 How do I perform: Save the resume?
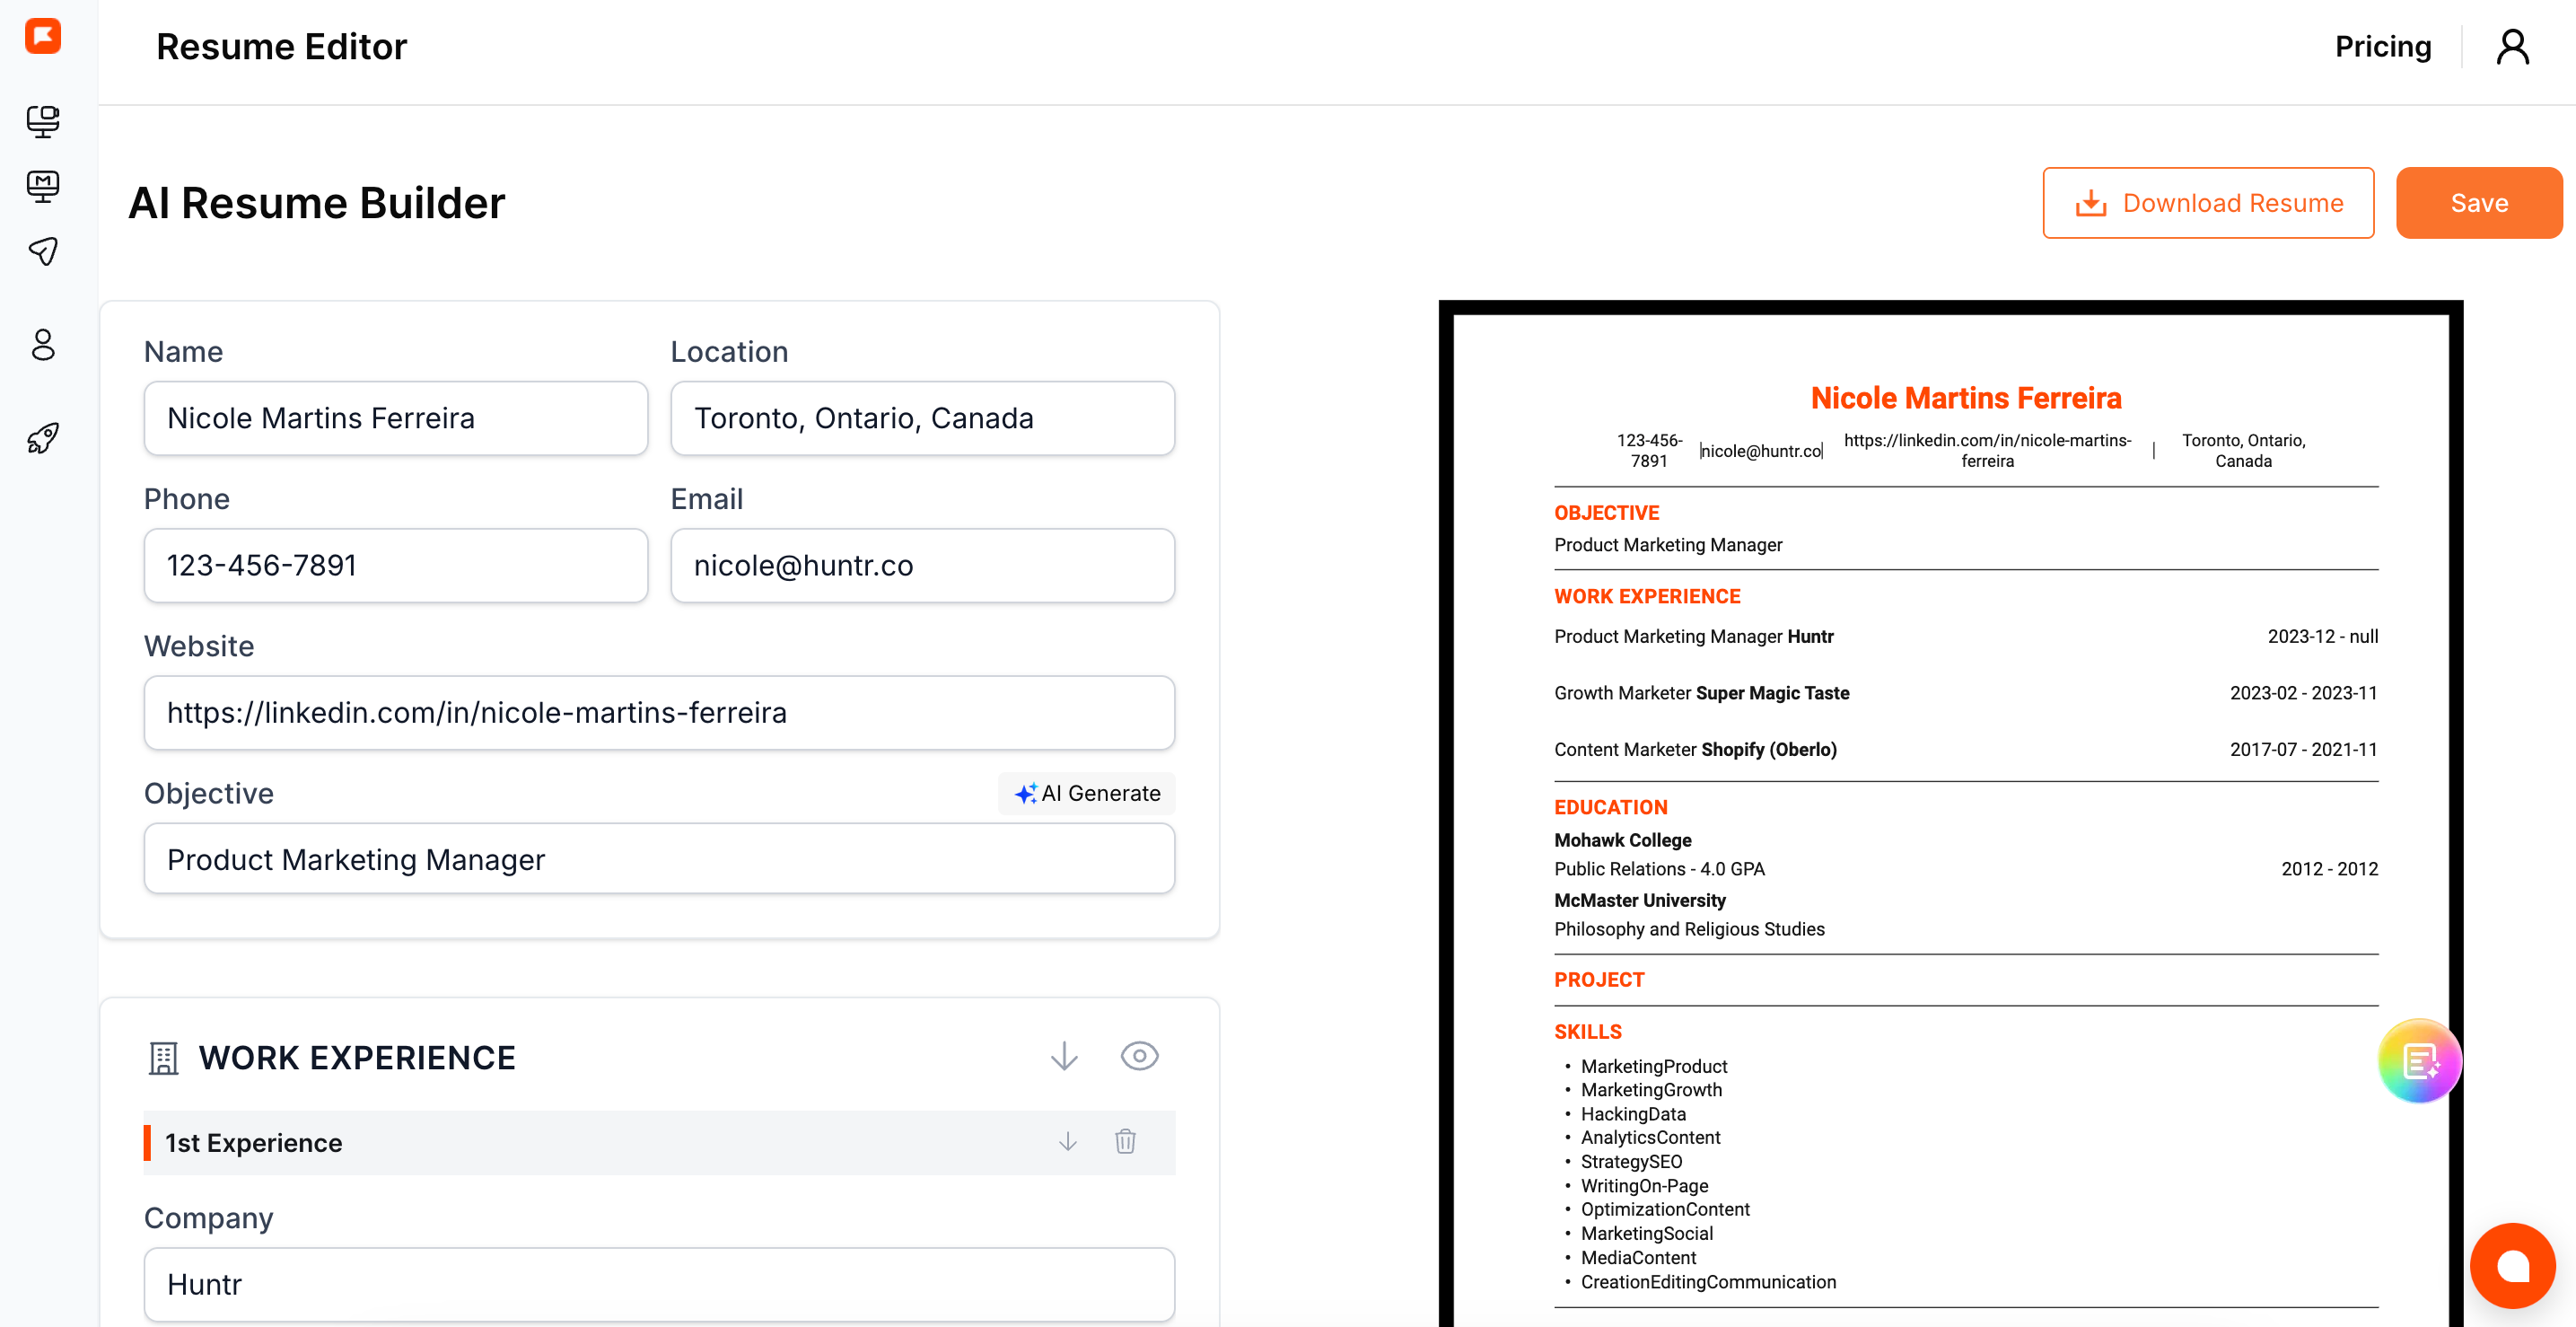point(2478,203)
